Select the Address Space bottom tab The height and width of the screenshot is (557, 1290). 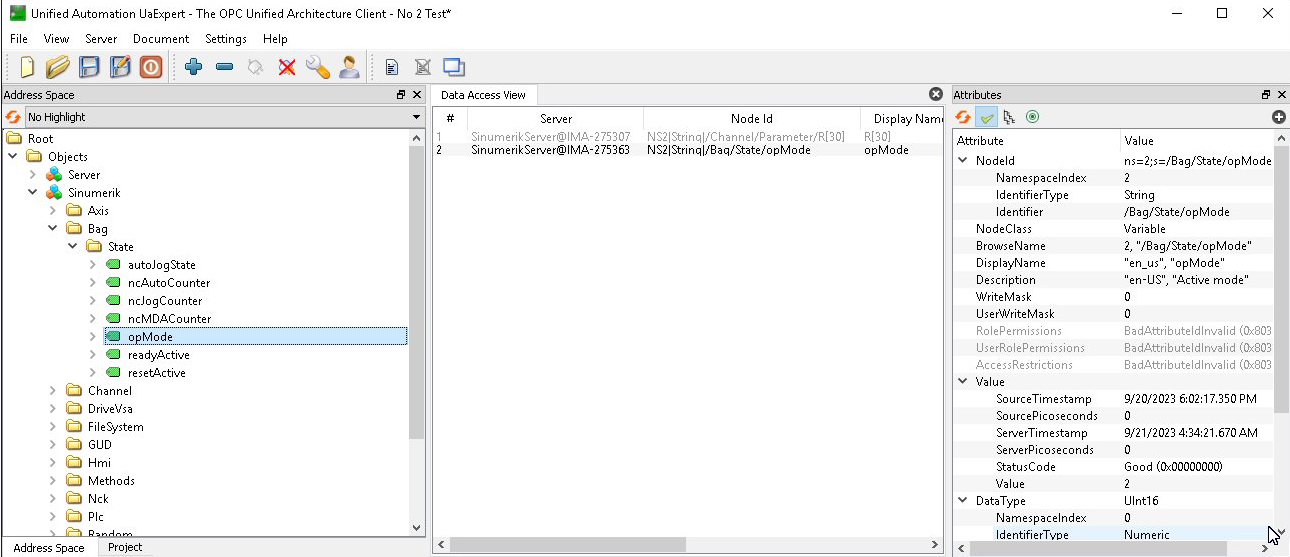(x=49, y=548)
